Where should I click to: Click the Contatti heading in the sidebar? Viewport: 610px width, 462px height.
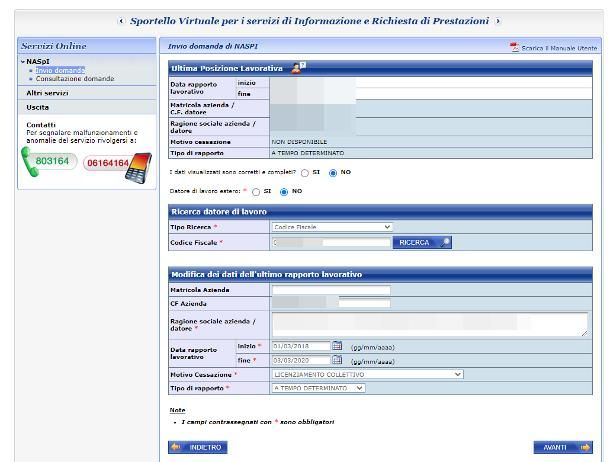[x=41, y=125]
